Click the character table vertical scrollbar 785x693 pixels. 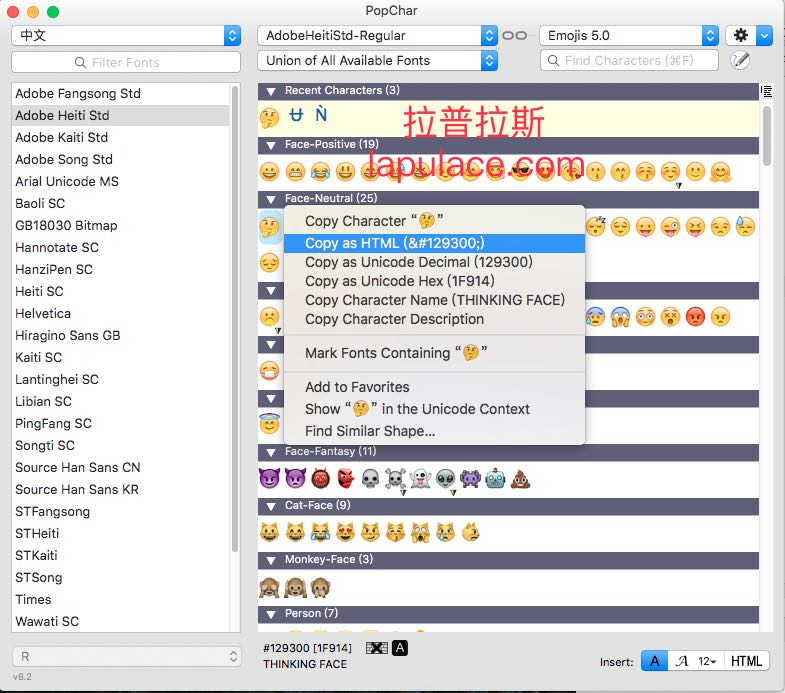coord(766,136)
